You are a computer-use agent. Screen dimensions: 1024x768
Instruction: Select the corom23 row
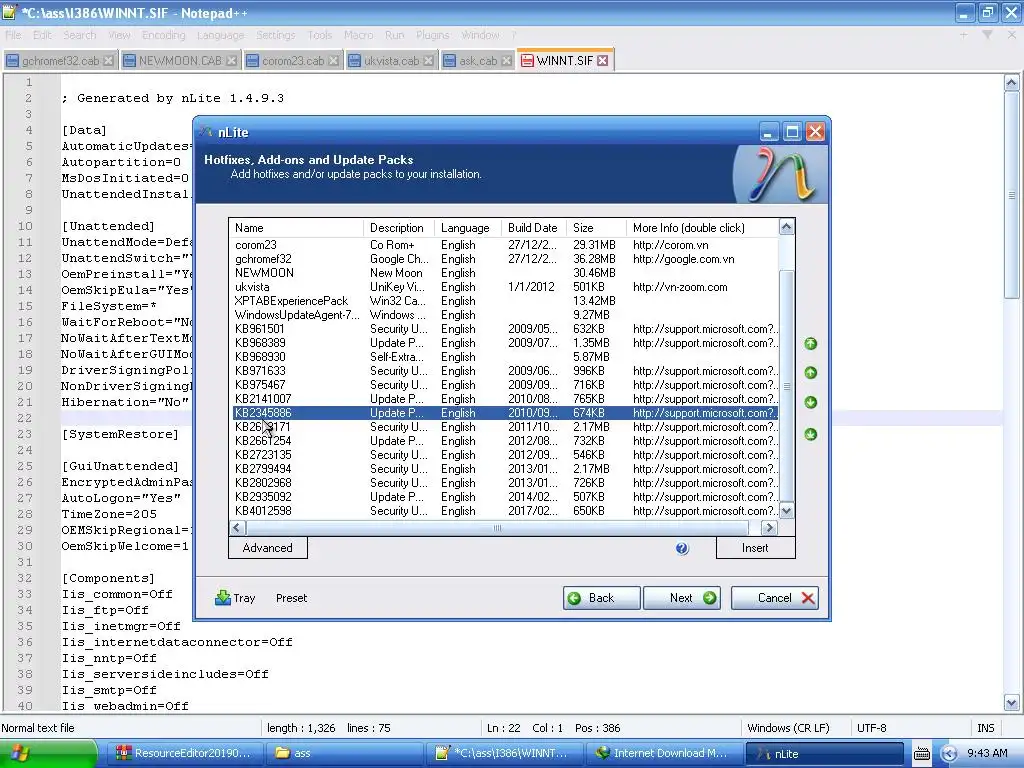tap(505, 245)
